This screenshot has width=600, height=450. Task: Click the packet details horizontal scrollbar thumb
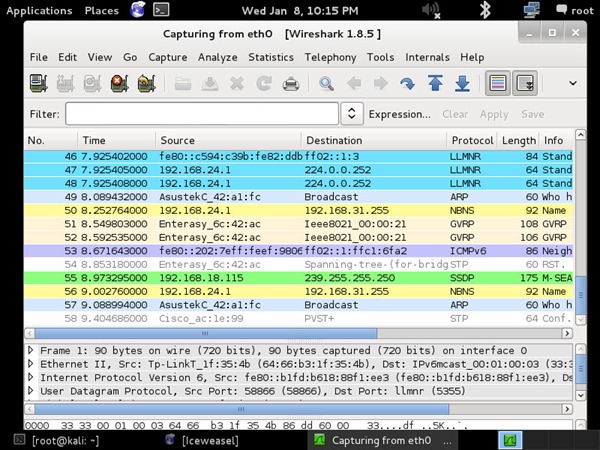[241, 409]
